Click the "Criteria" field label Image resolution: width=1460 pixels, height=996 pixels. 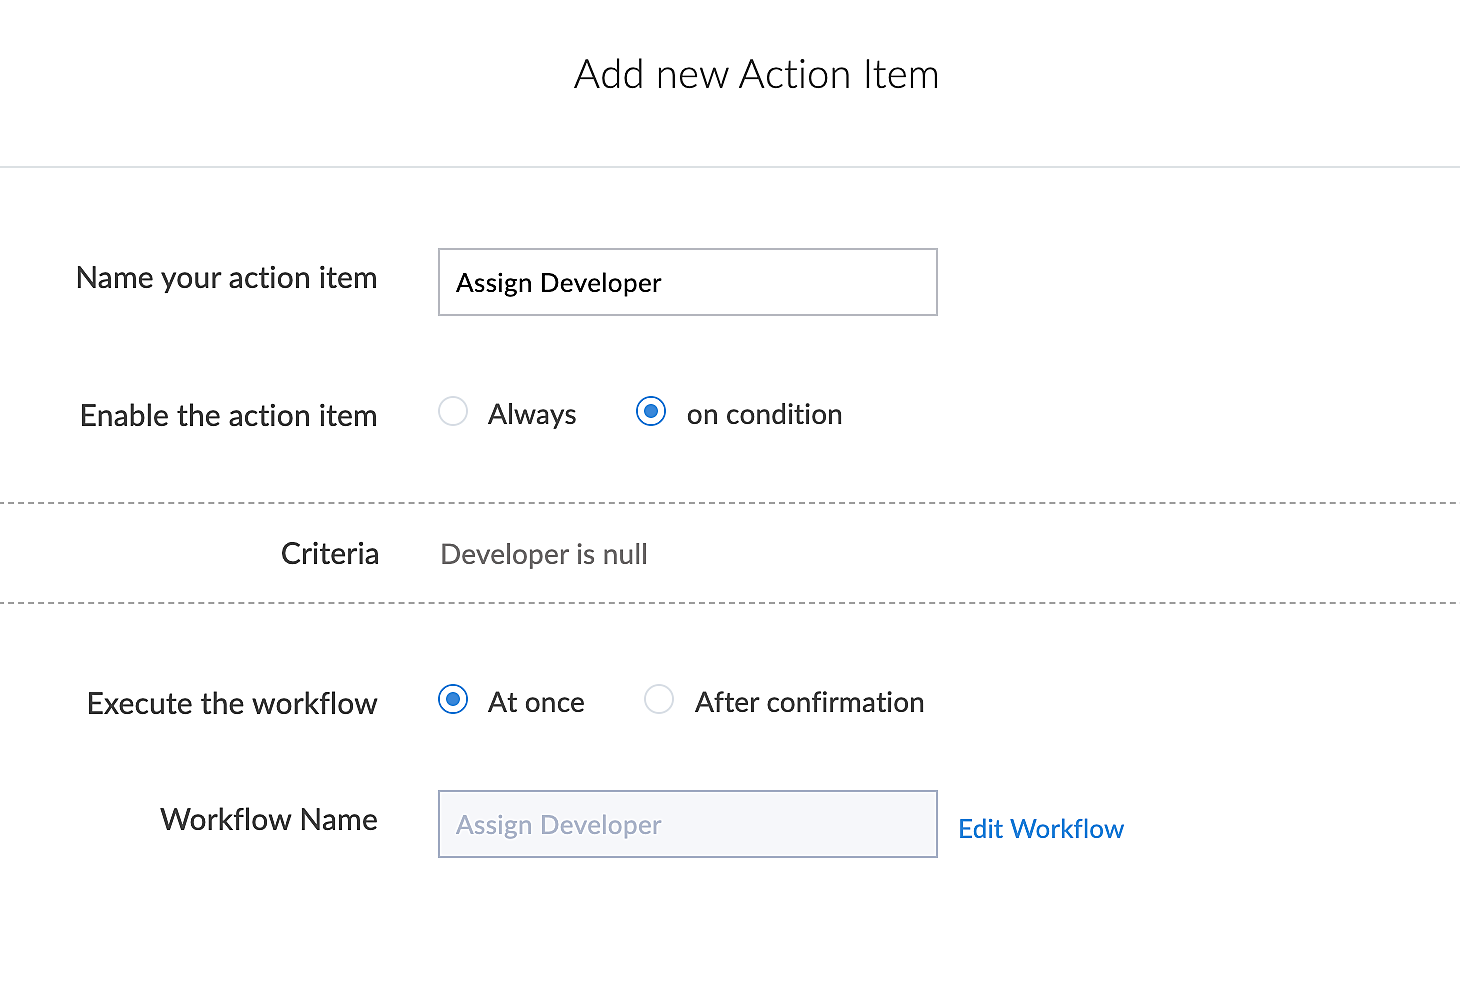point(330,554)
